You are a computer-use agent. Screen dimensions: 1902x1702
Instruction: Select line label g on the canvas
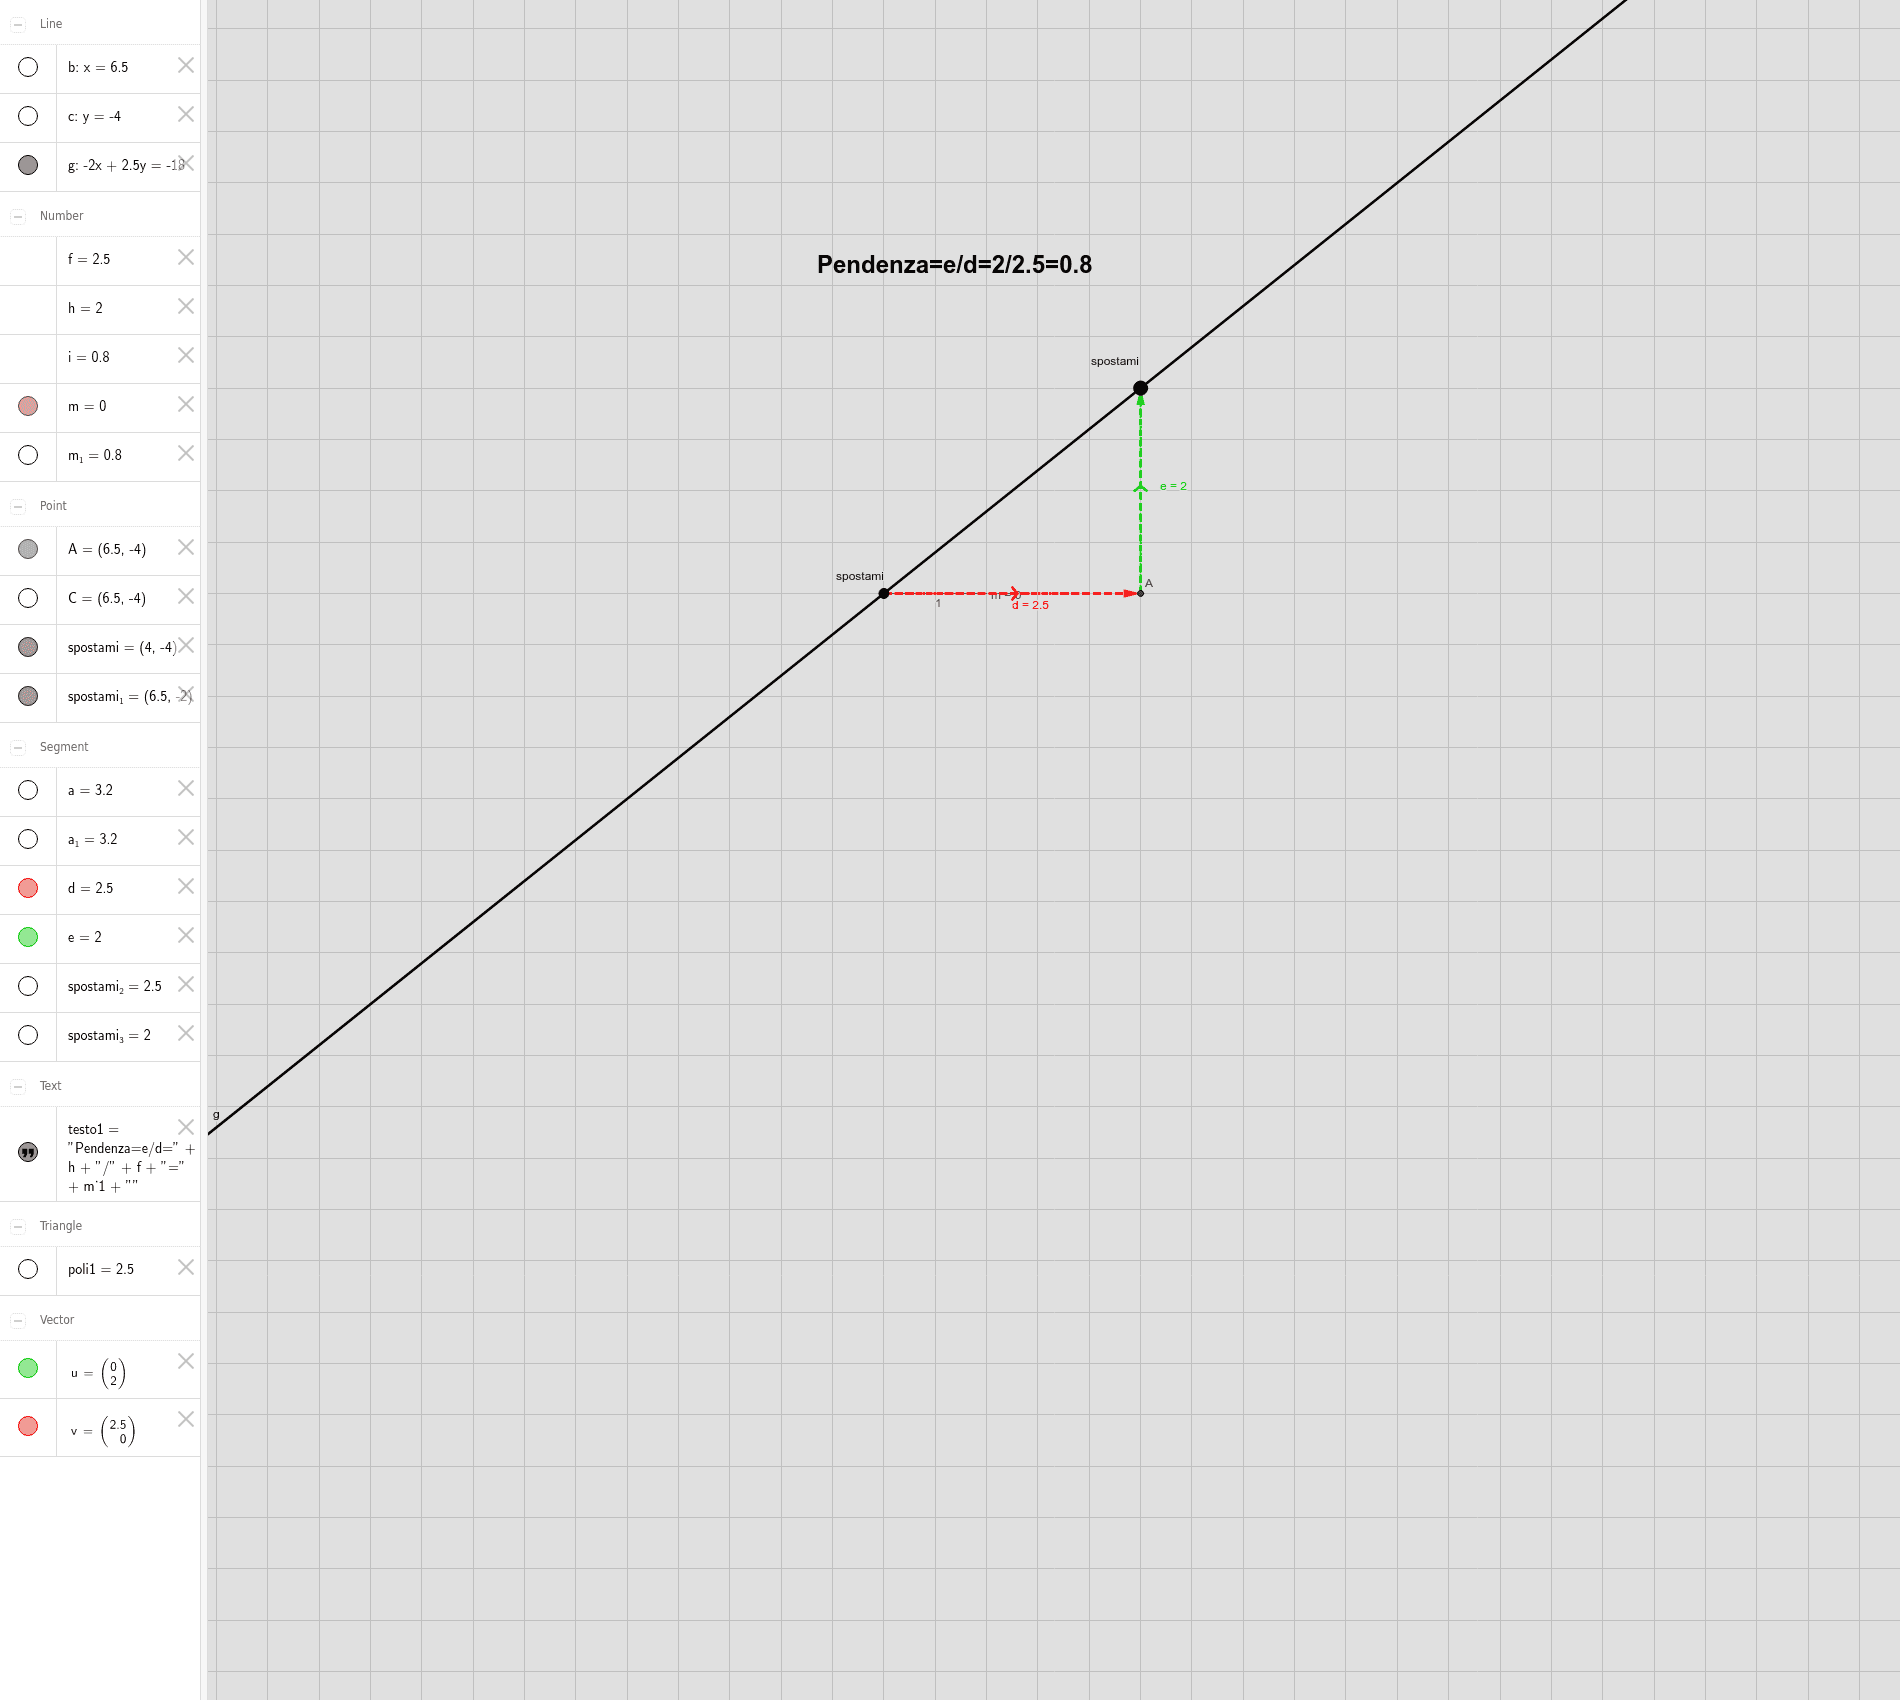[216, 1114]
